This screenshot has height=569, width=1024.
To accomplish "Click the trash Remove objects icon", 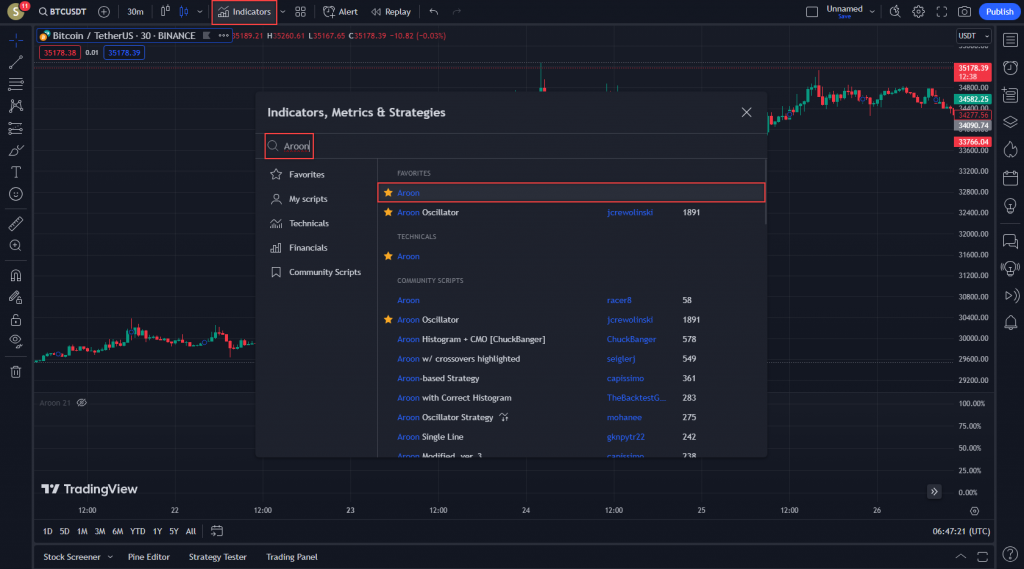I will coord(16,372).
